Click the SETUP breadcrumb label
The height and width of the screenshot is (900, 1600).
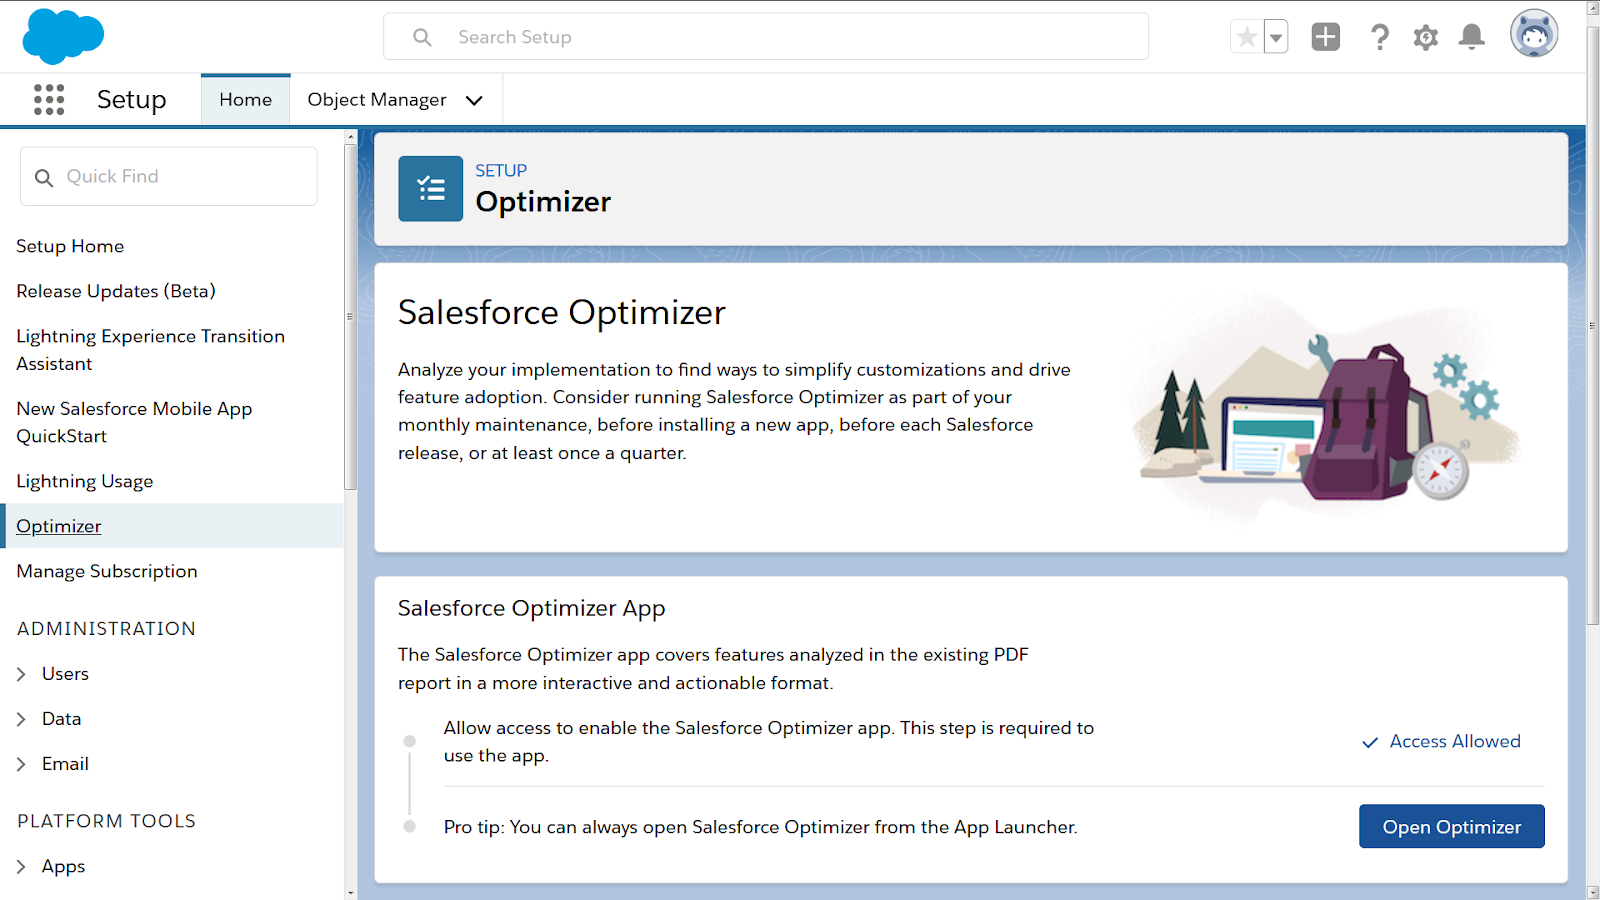coord(501,171)
